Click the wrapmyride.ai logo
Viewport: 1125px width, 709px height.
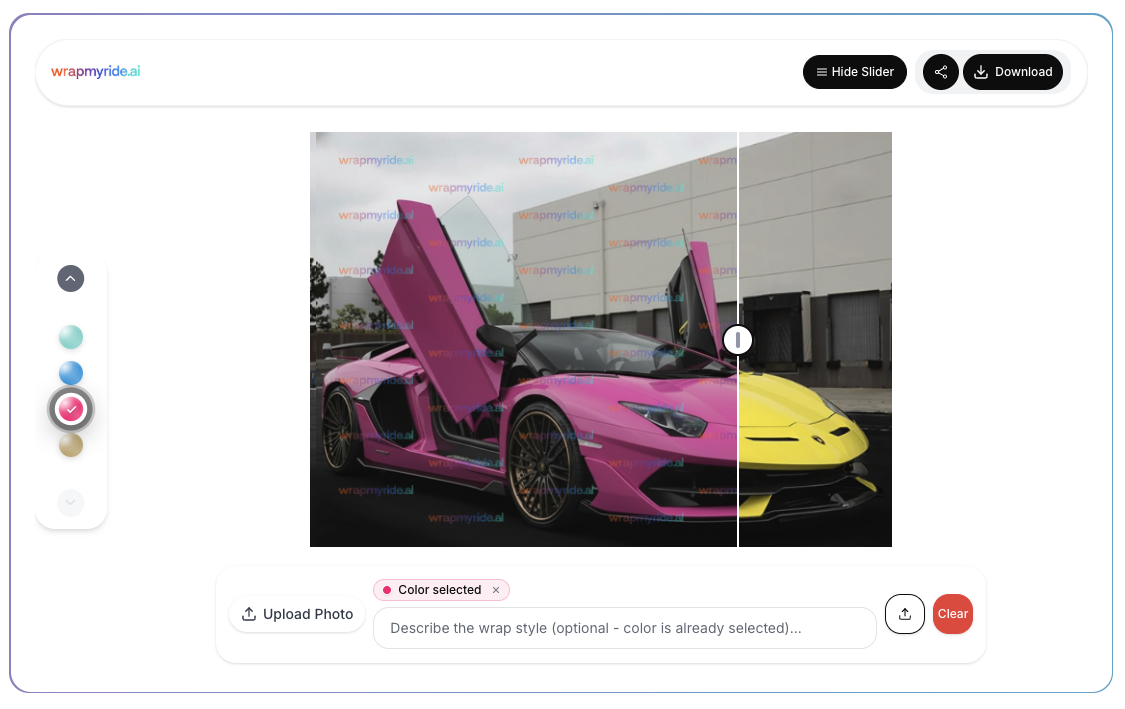(96, 72)
